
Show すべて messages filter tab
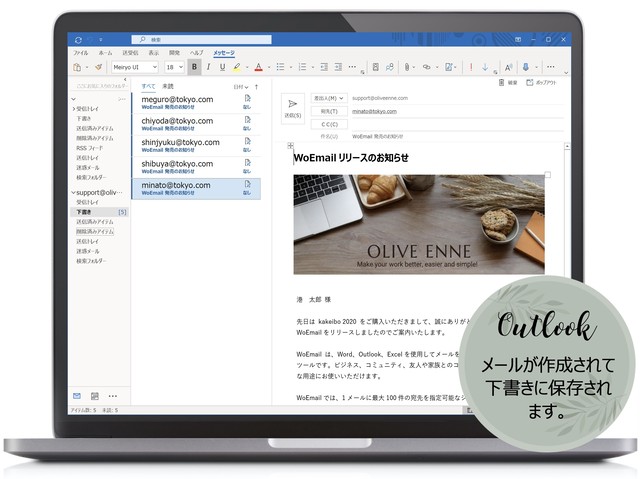pyautogui.click(x=148, y=86)
